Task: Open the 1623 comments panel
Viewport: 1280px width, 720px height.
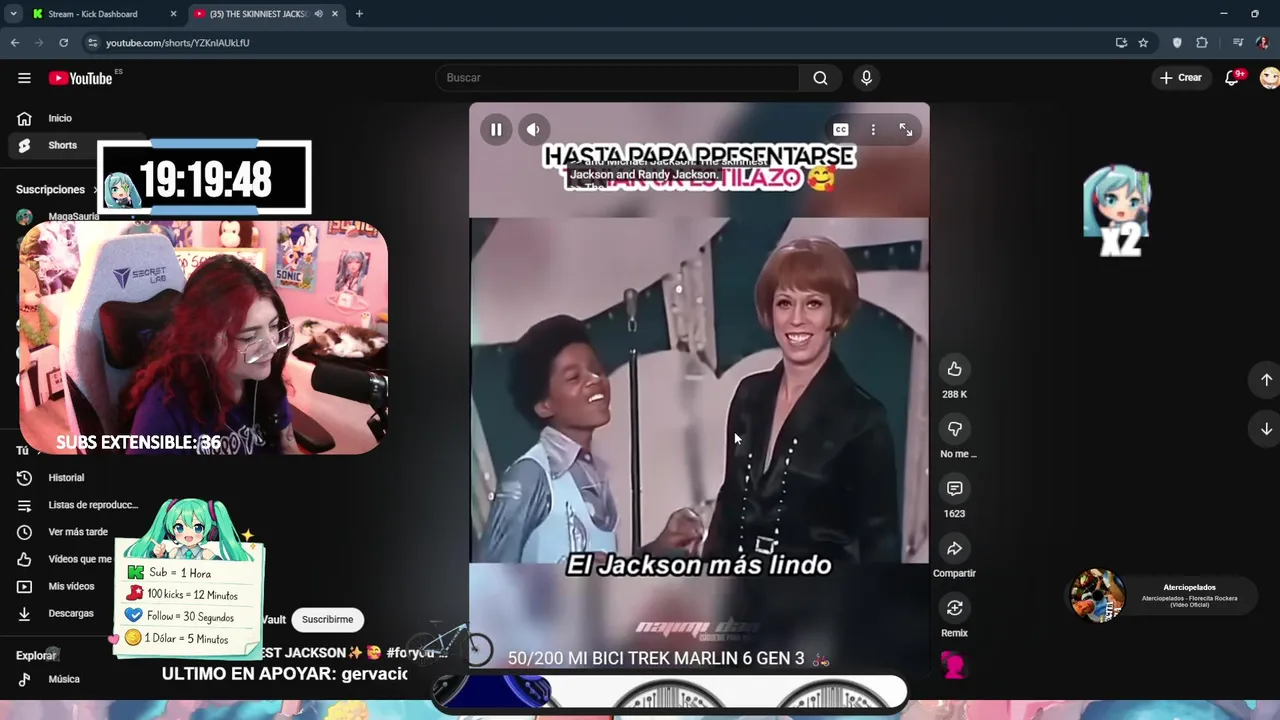Action: coord(954,489)
